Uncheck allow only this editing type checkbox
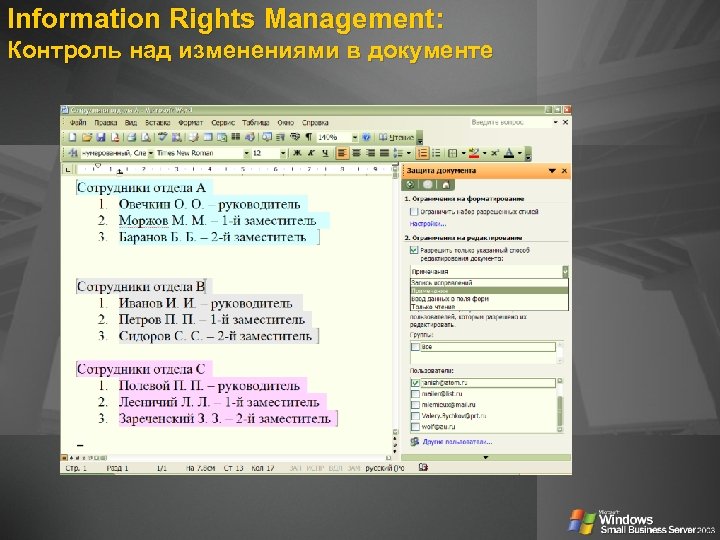This screenshot has width=720, height=540. tap(414, 250)
